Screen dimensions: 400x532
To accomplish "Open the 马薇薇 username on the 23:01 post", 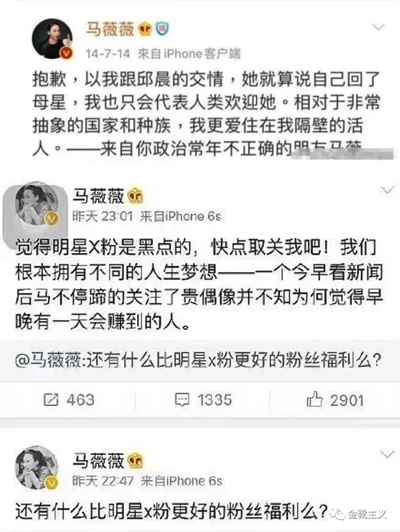I will tap(98, 195).
